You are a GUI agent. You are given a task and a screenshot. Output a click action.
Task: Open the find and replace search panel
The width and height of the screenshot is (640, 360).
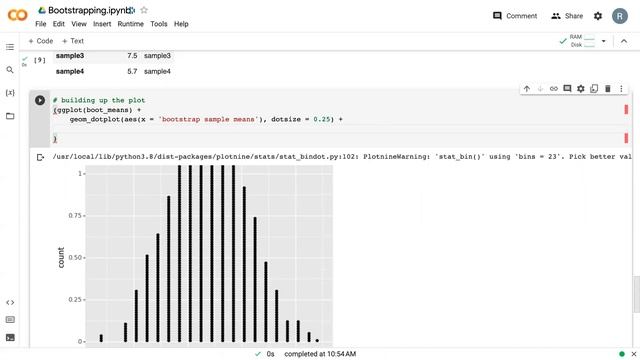pyautogui.click(x=10, y=70)
